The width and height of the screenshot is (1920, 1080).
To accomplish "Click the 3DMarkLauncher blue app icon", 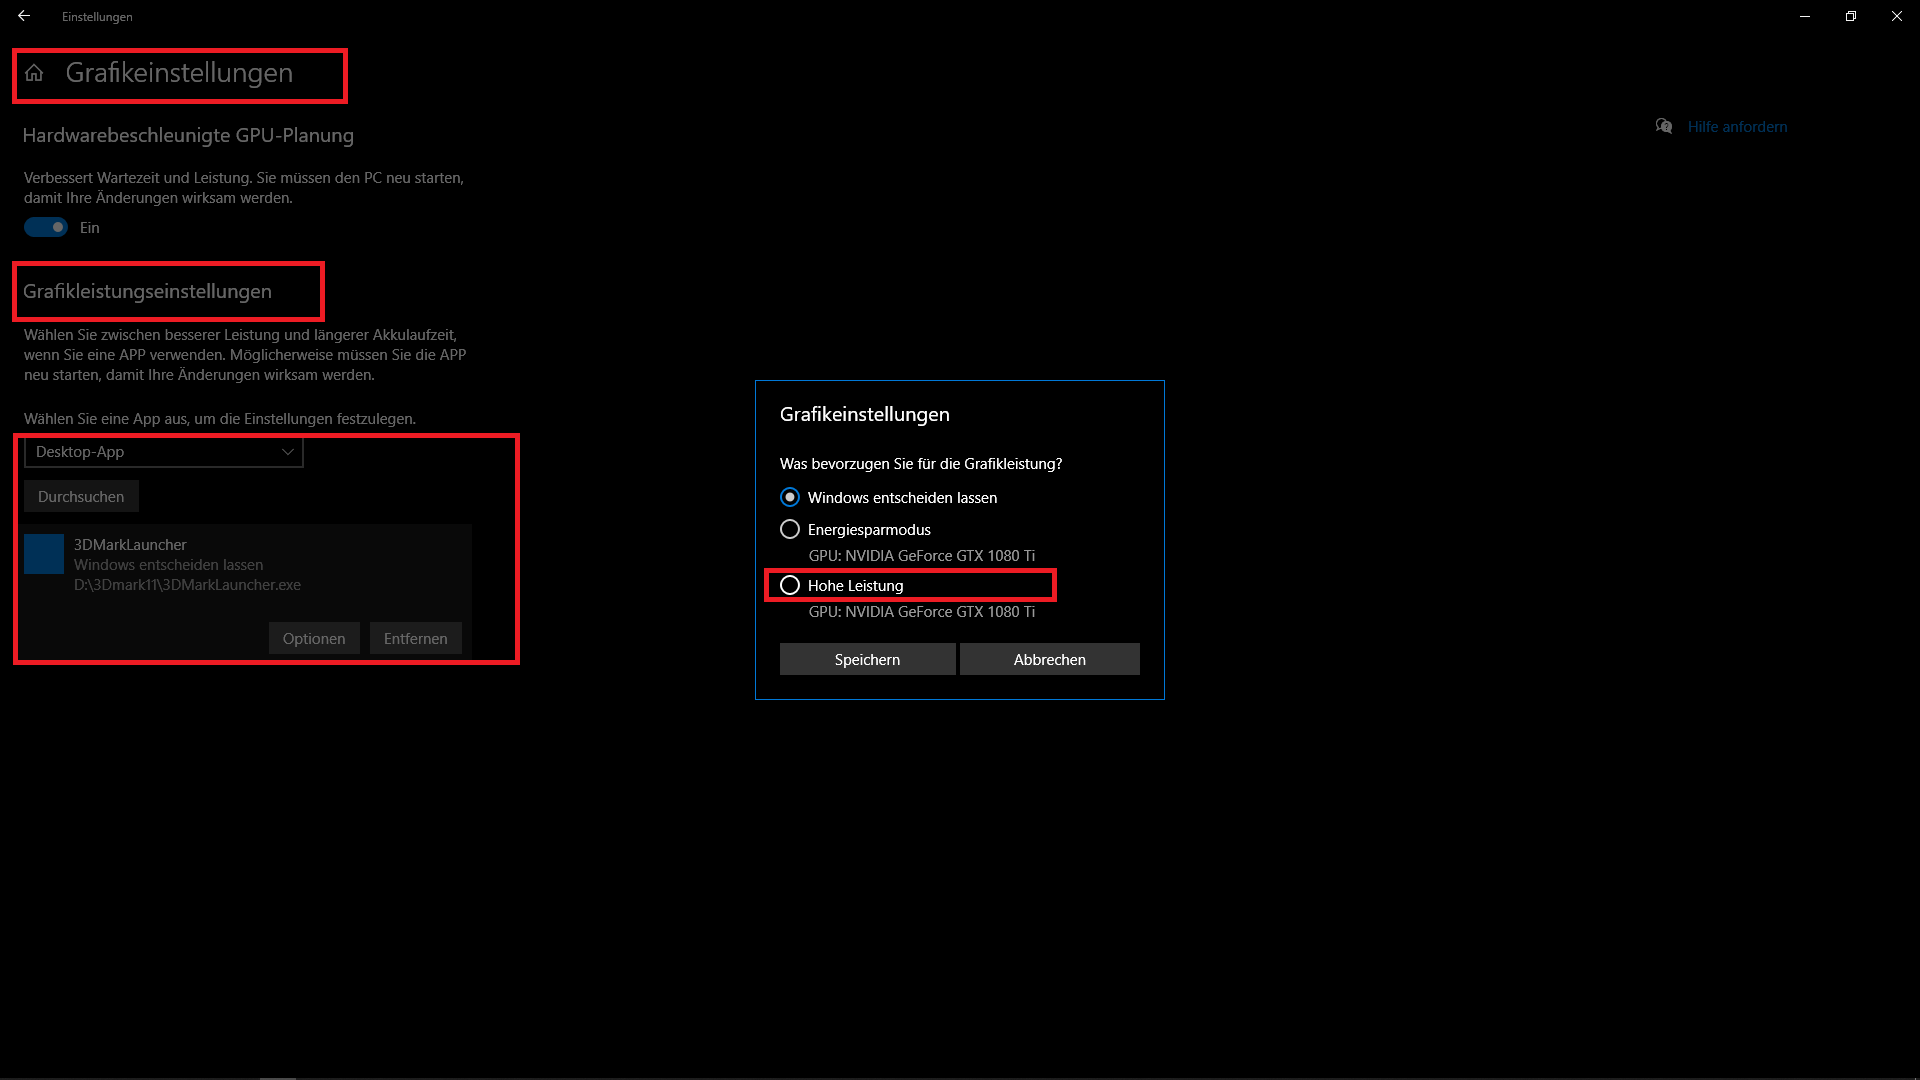I will pyautogui.click(x=44, y=554).
